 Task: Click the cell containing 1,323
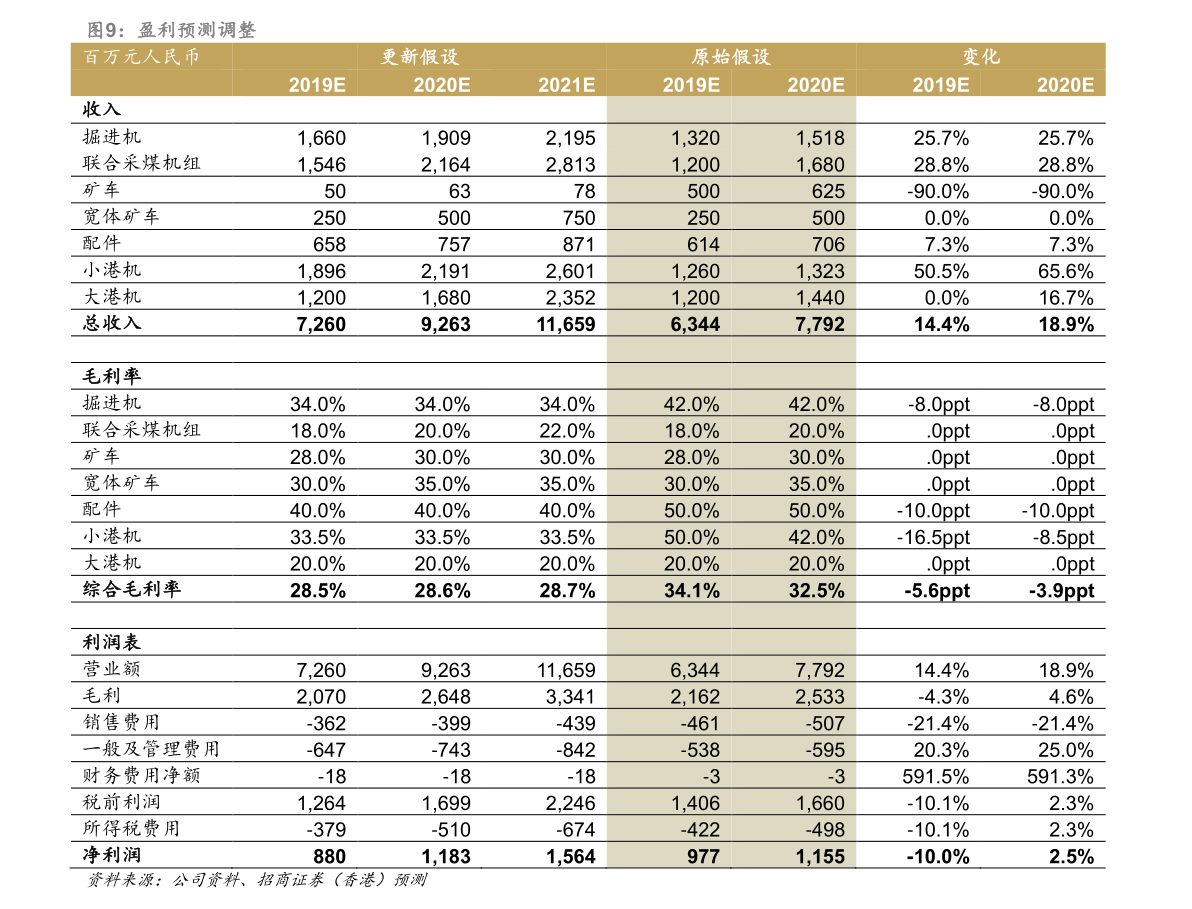pos(820,271)
